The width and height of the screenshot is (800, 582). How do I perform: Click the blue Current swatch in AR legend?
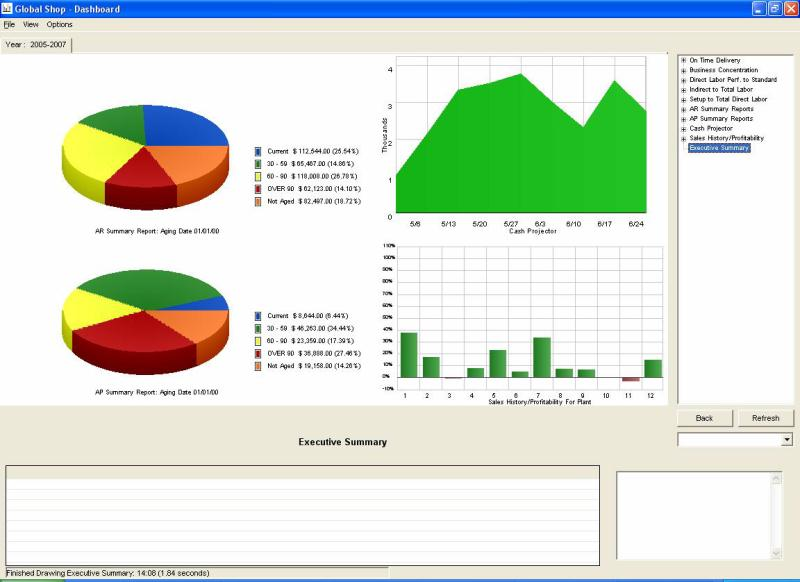[x=258, y=151]
